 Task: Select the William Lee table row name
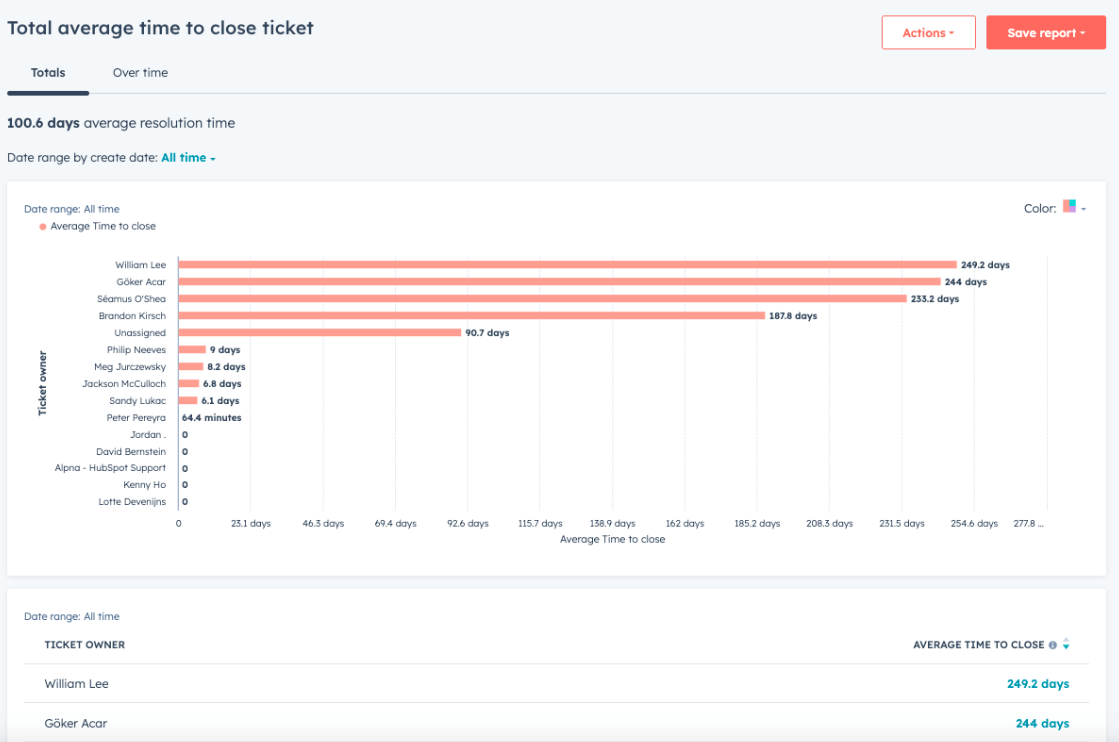(x=76, y=683)
